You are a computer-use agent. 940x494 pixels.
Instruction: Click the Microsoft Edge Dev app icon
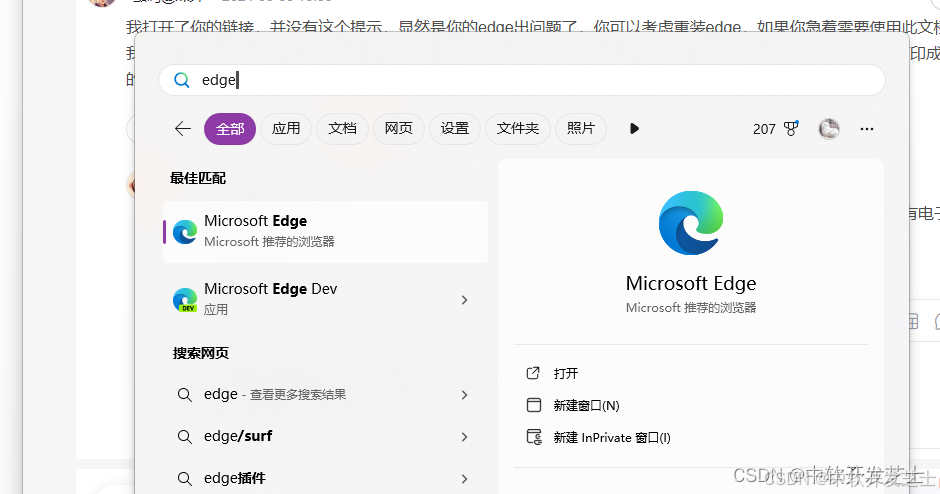(185, 300)
